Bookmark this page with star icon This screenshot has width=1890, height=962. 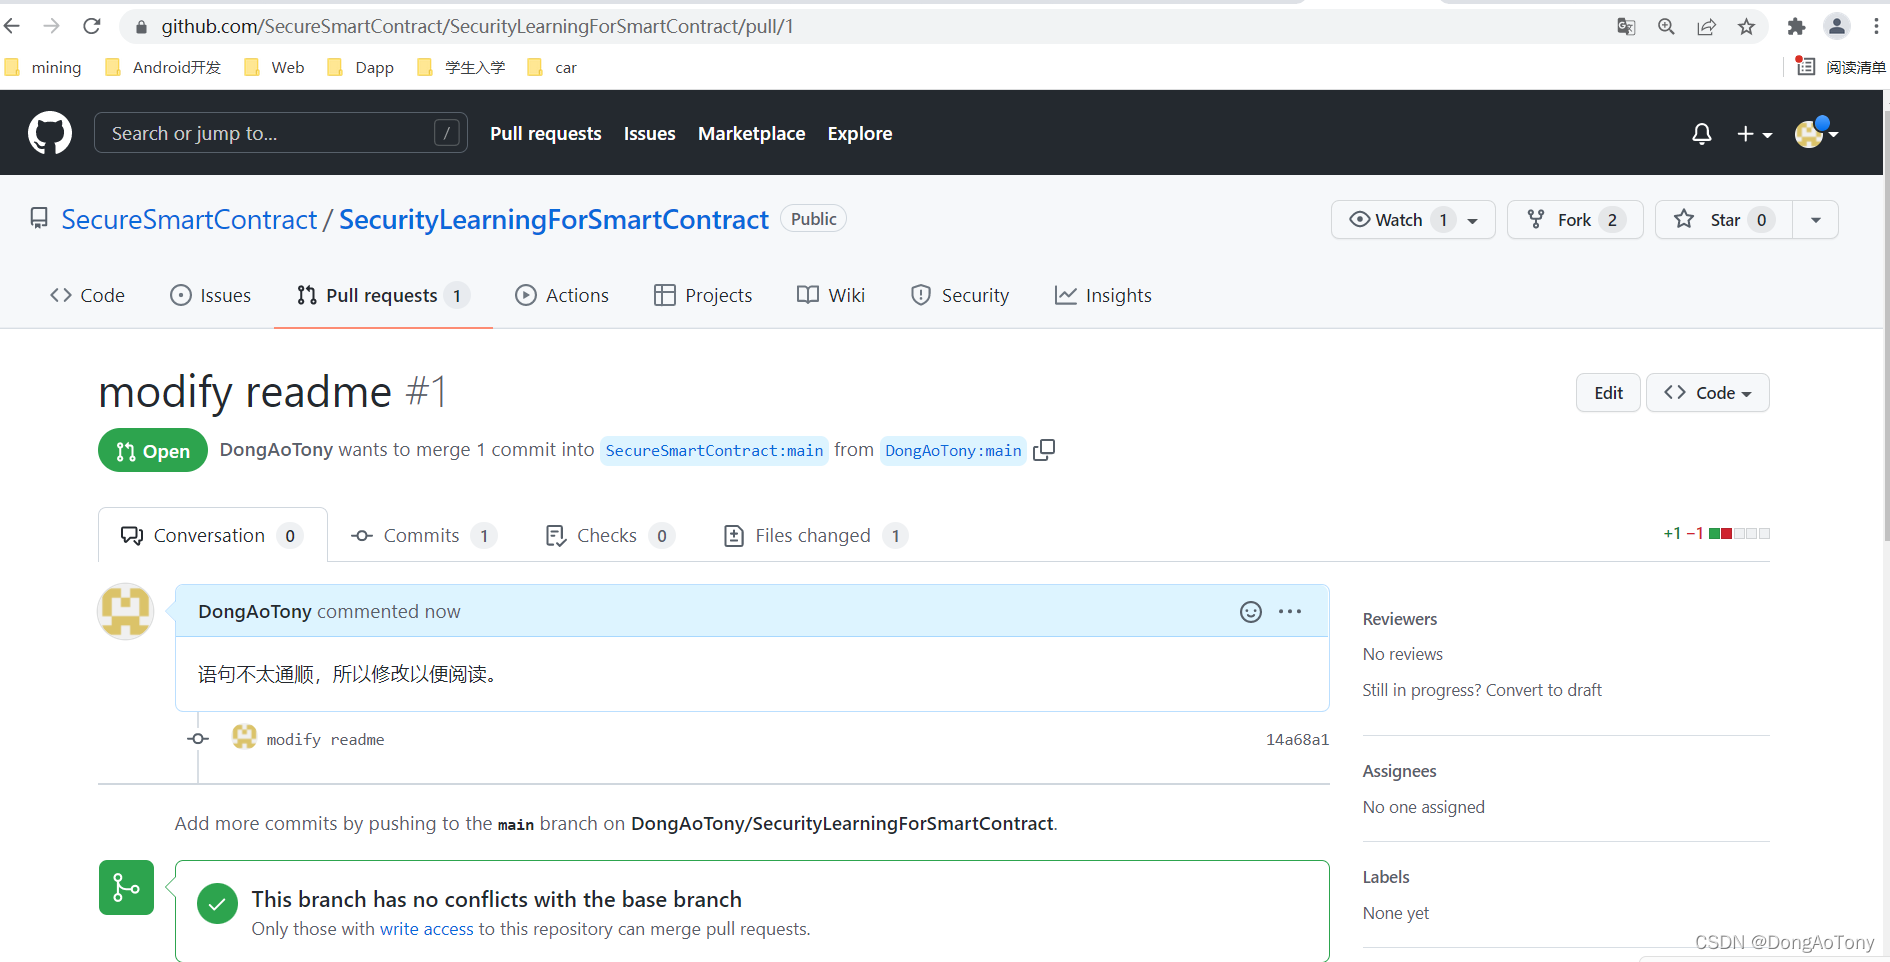1746,27
